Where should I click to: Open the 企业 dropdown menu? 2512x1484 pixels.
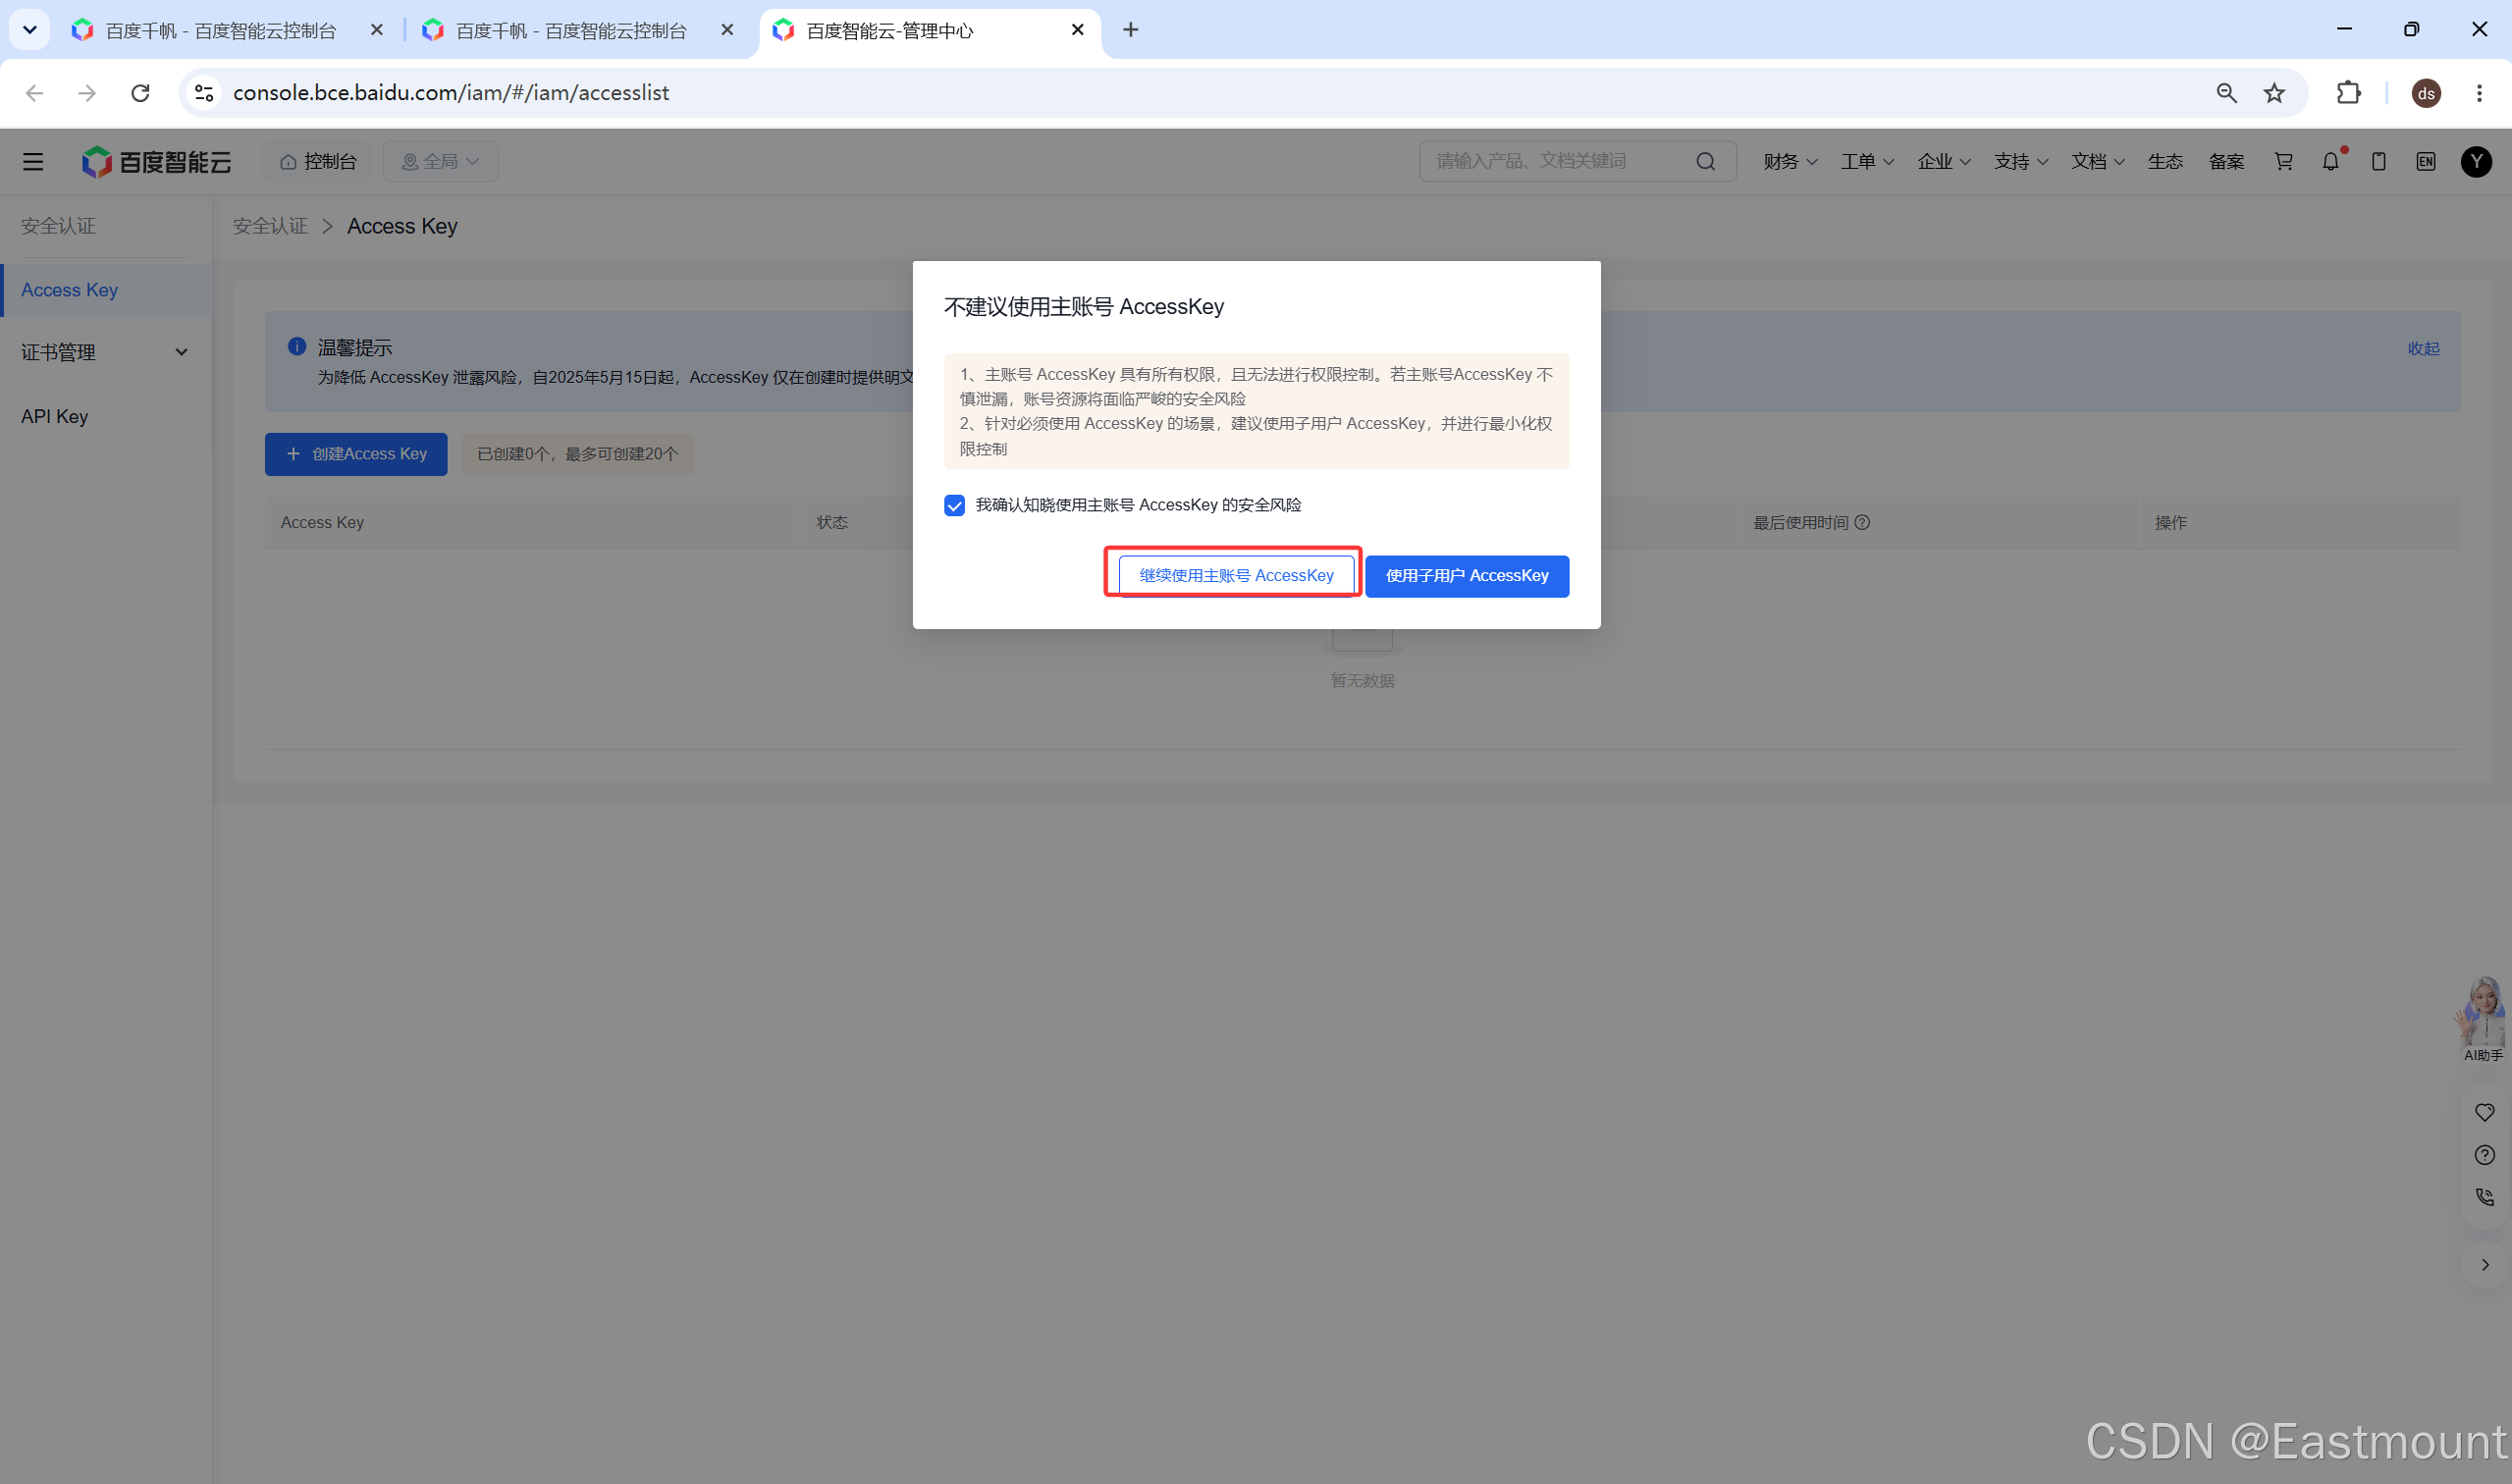(x=1943, y=161)
